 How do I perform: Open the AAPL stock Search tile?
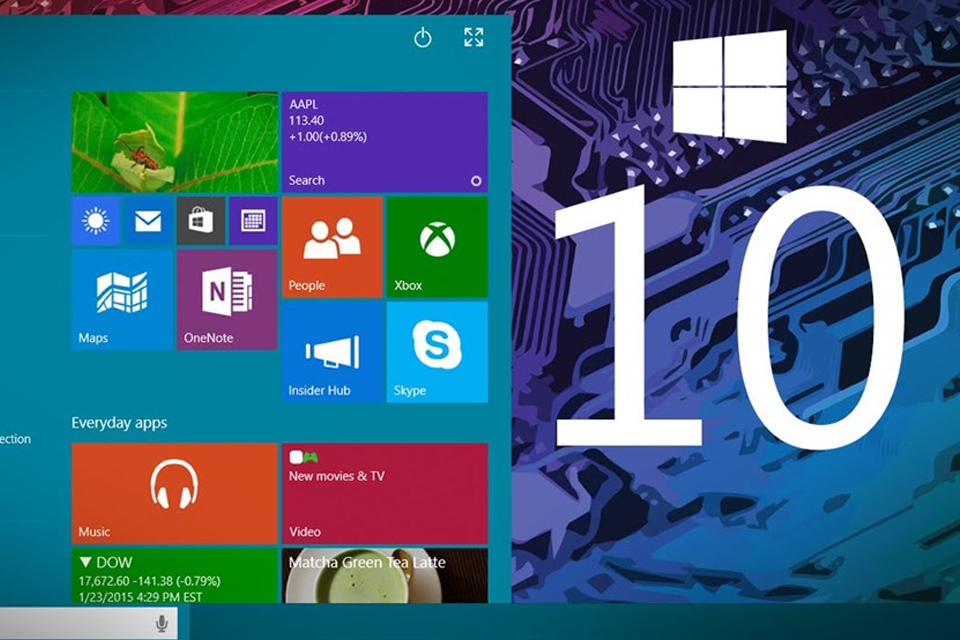pos(385,142)
